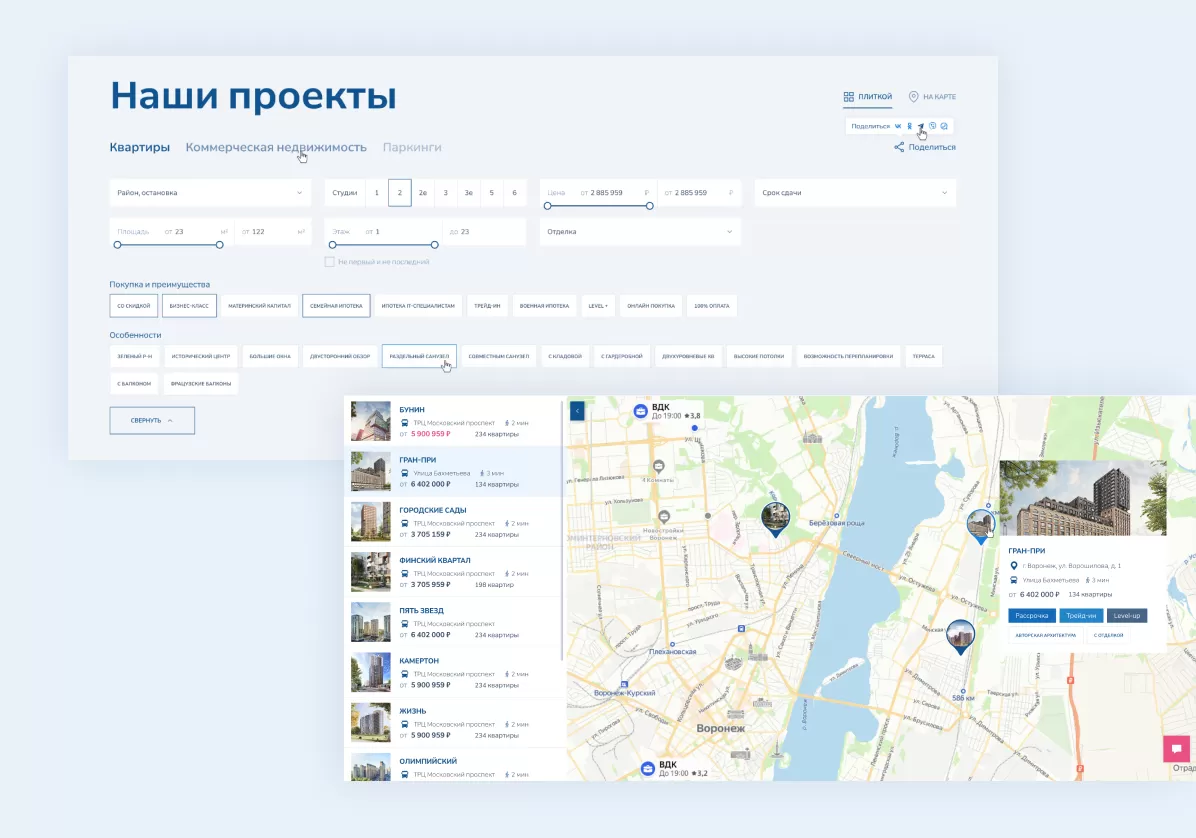Click the «Гран-При» building thumbnail in list
The height and width of the screenshot is (838, 1196).
coord(371,471)
